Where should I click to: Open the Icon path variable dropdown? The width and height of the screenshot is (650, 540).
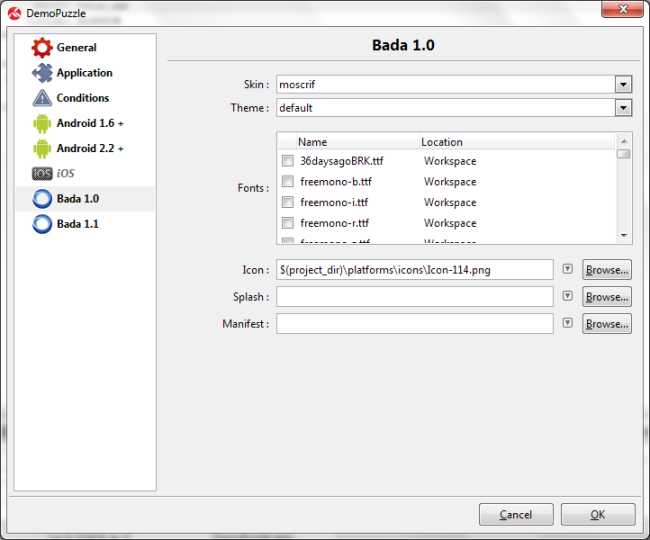(x=568, y=269)
